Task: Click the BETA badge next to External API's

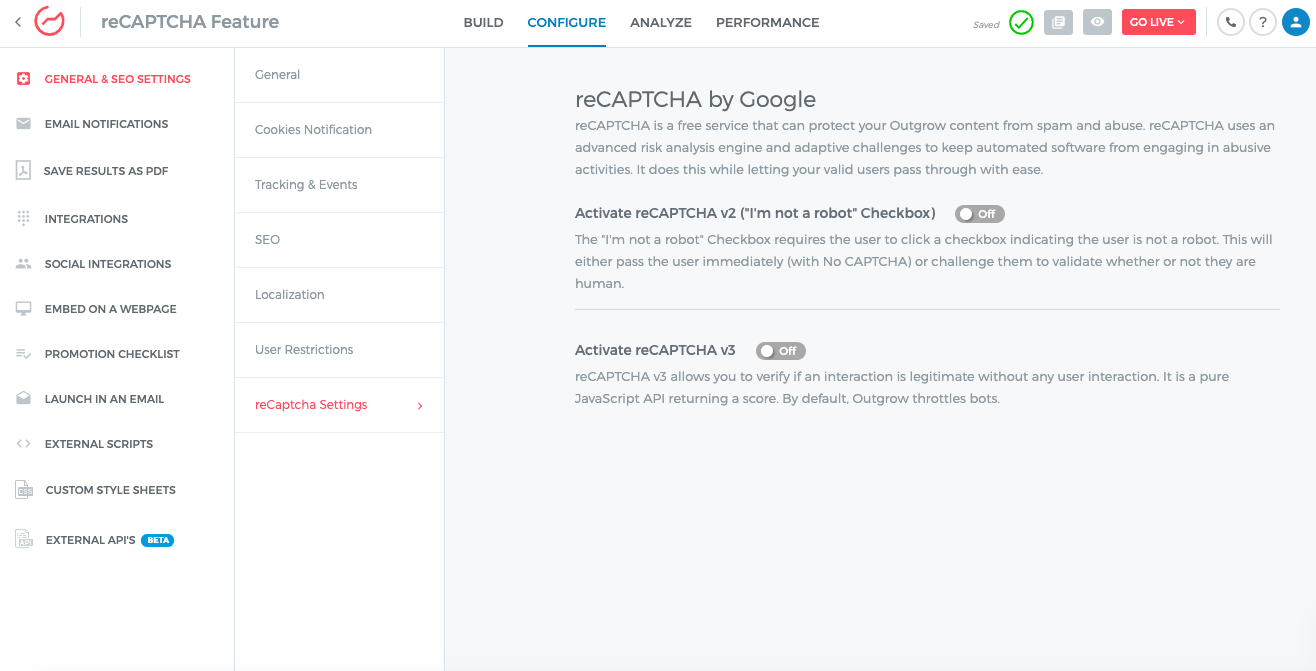Action: click(x=158, y=540)
